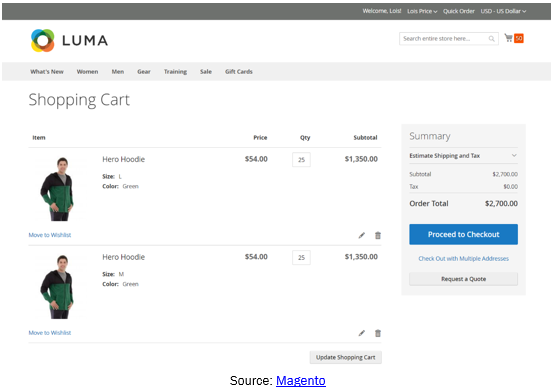Open the Men menu

(x=118, y=72)
